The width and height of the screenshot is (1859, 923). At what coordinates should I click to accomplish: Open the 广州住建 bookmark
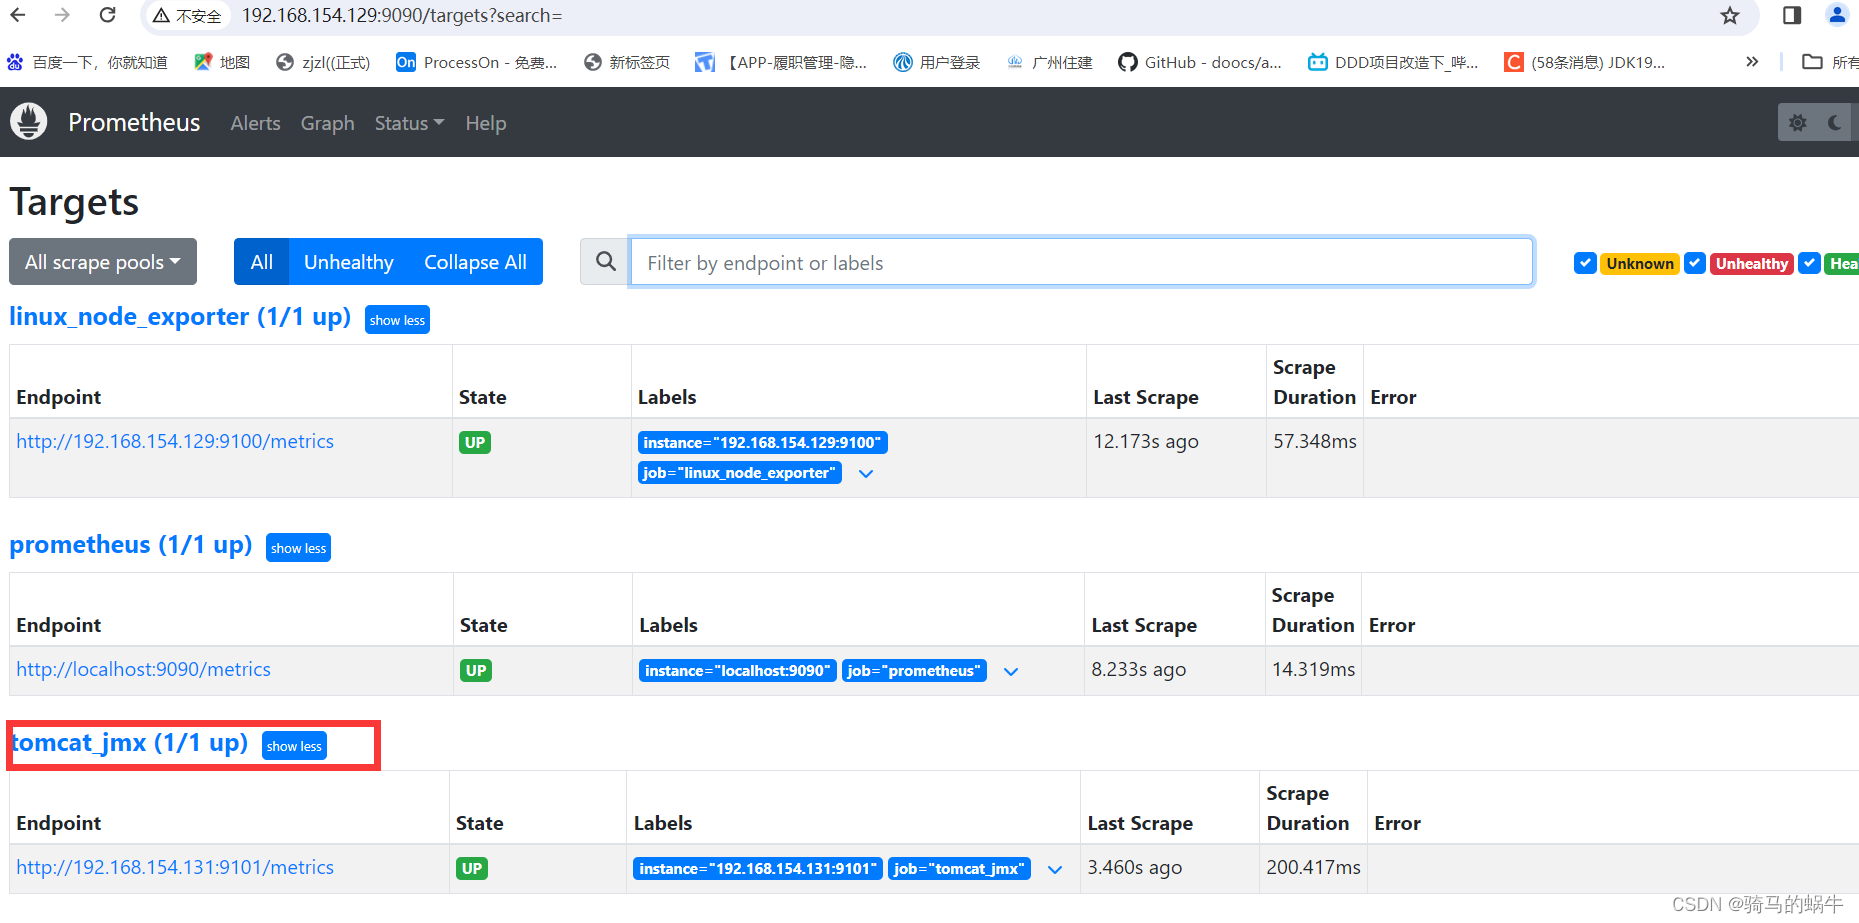pyautogui.click(x=1049, y=62)
